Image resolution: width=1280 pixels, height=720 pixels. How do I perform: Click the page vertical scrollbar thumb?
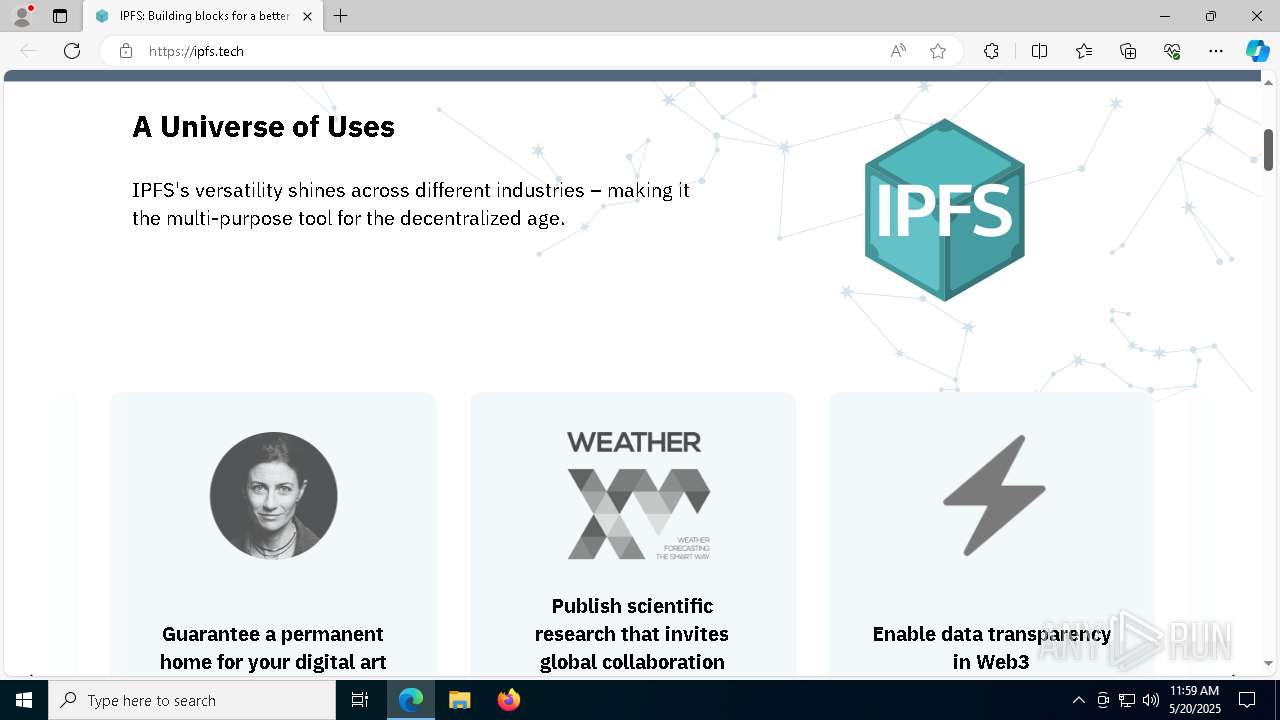(1268, 150)
